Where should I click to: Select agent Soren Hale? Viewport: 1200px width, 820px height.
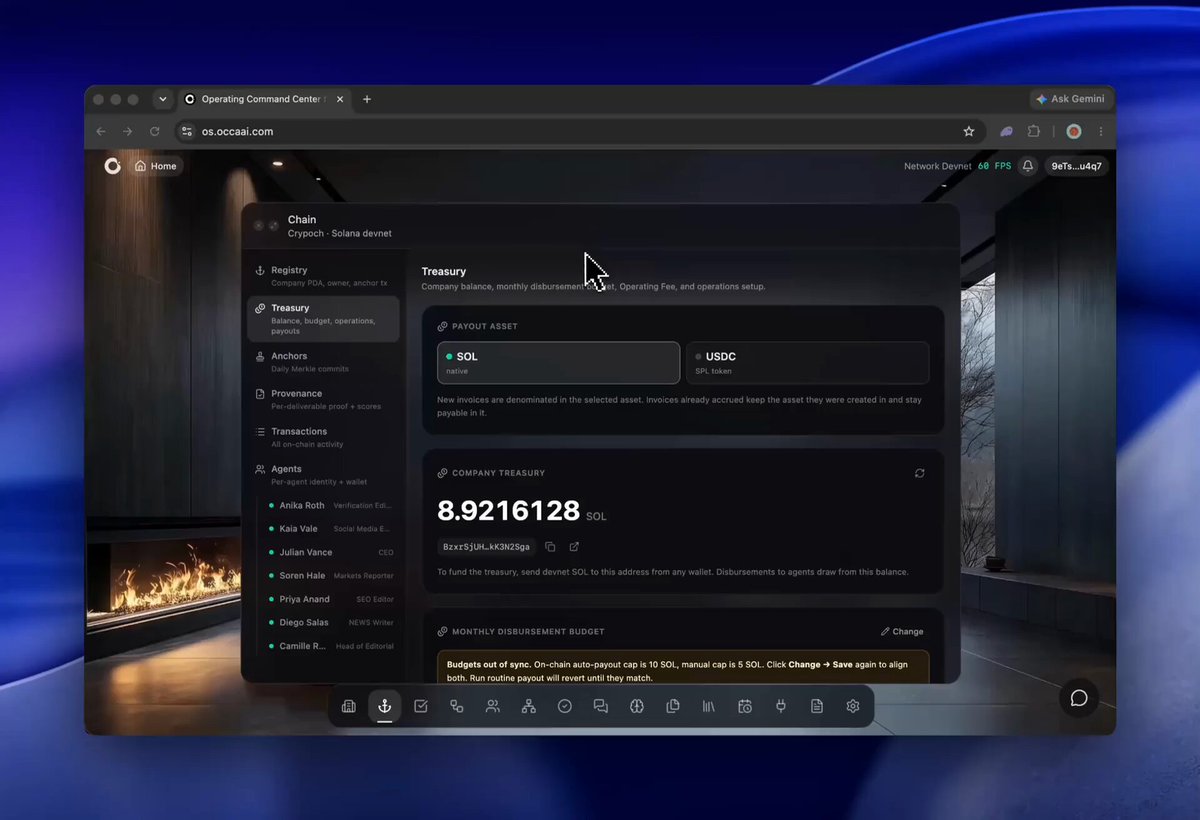pyautogui.click(x=330, y=575)
